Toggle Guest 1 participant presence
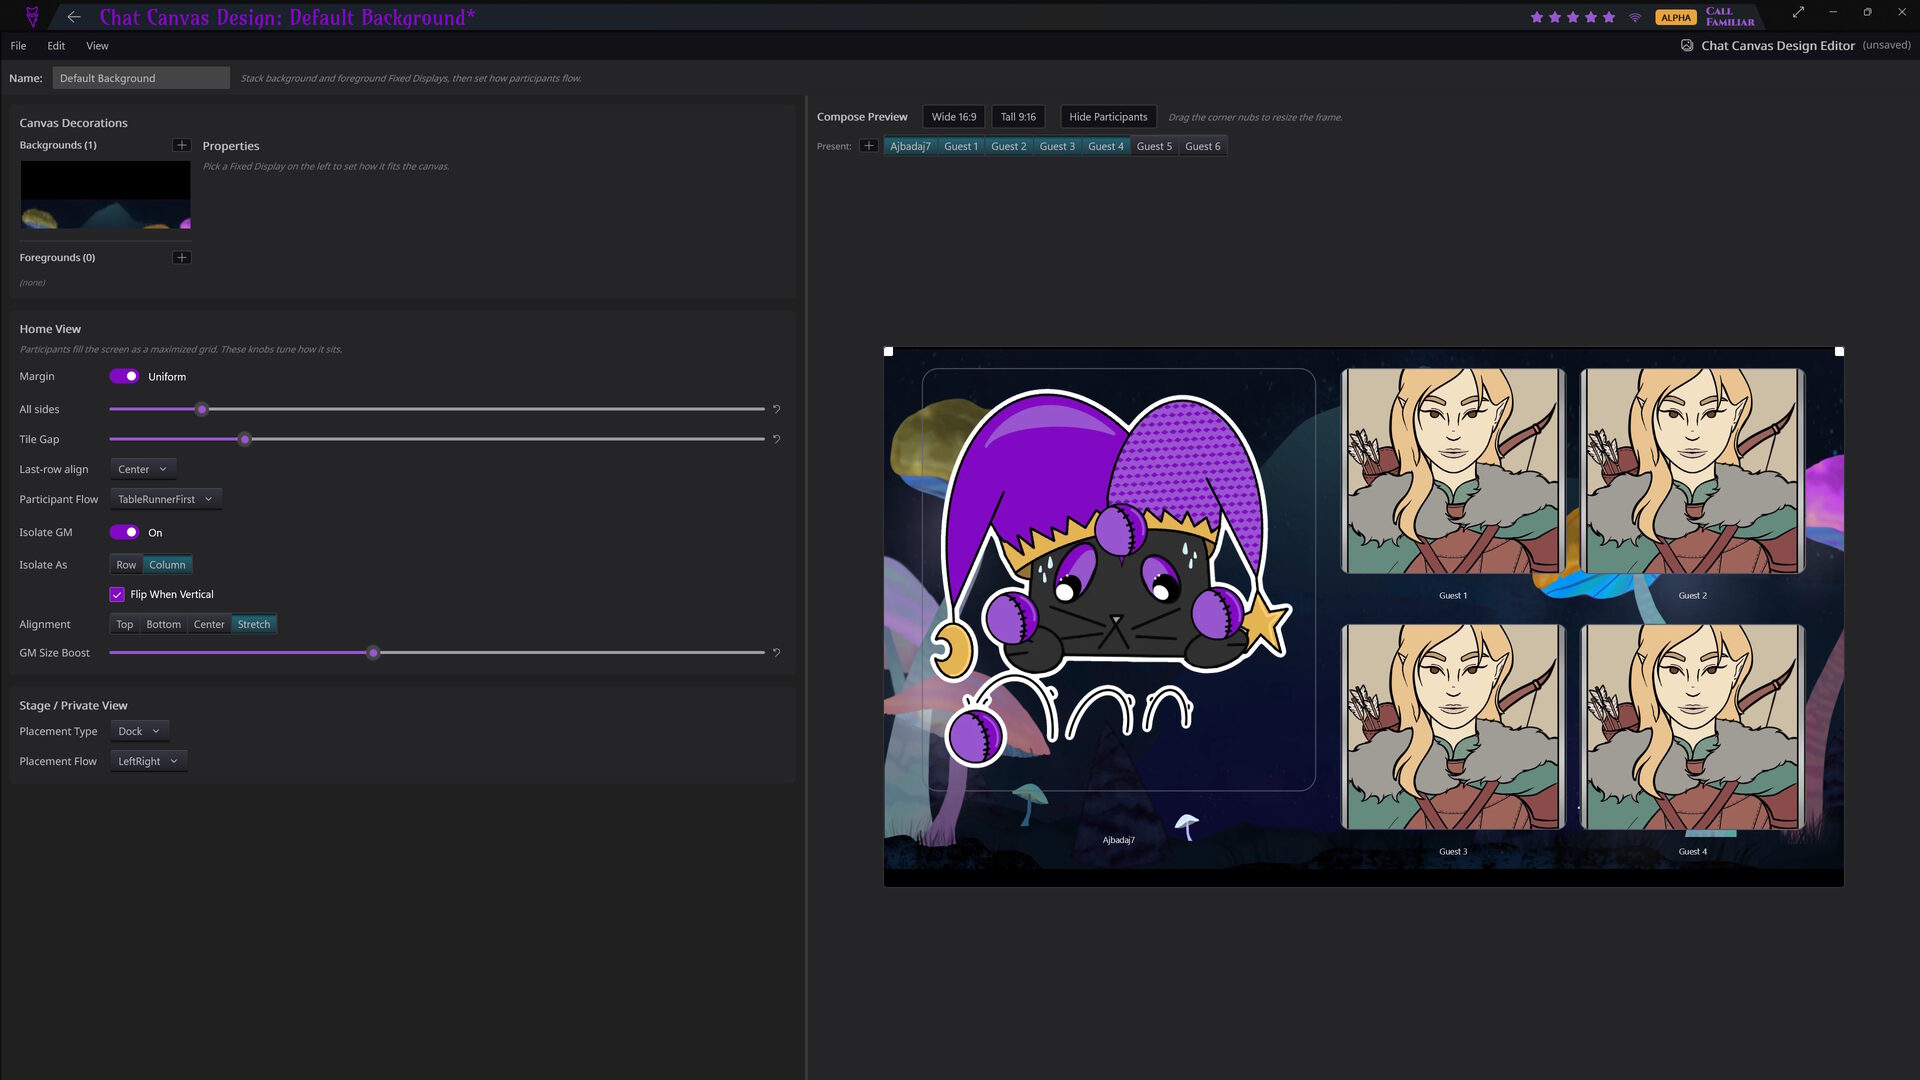The width and height of the screenshot is (1920, 1080). 961,146
